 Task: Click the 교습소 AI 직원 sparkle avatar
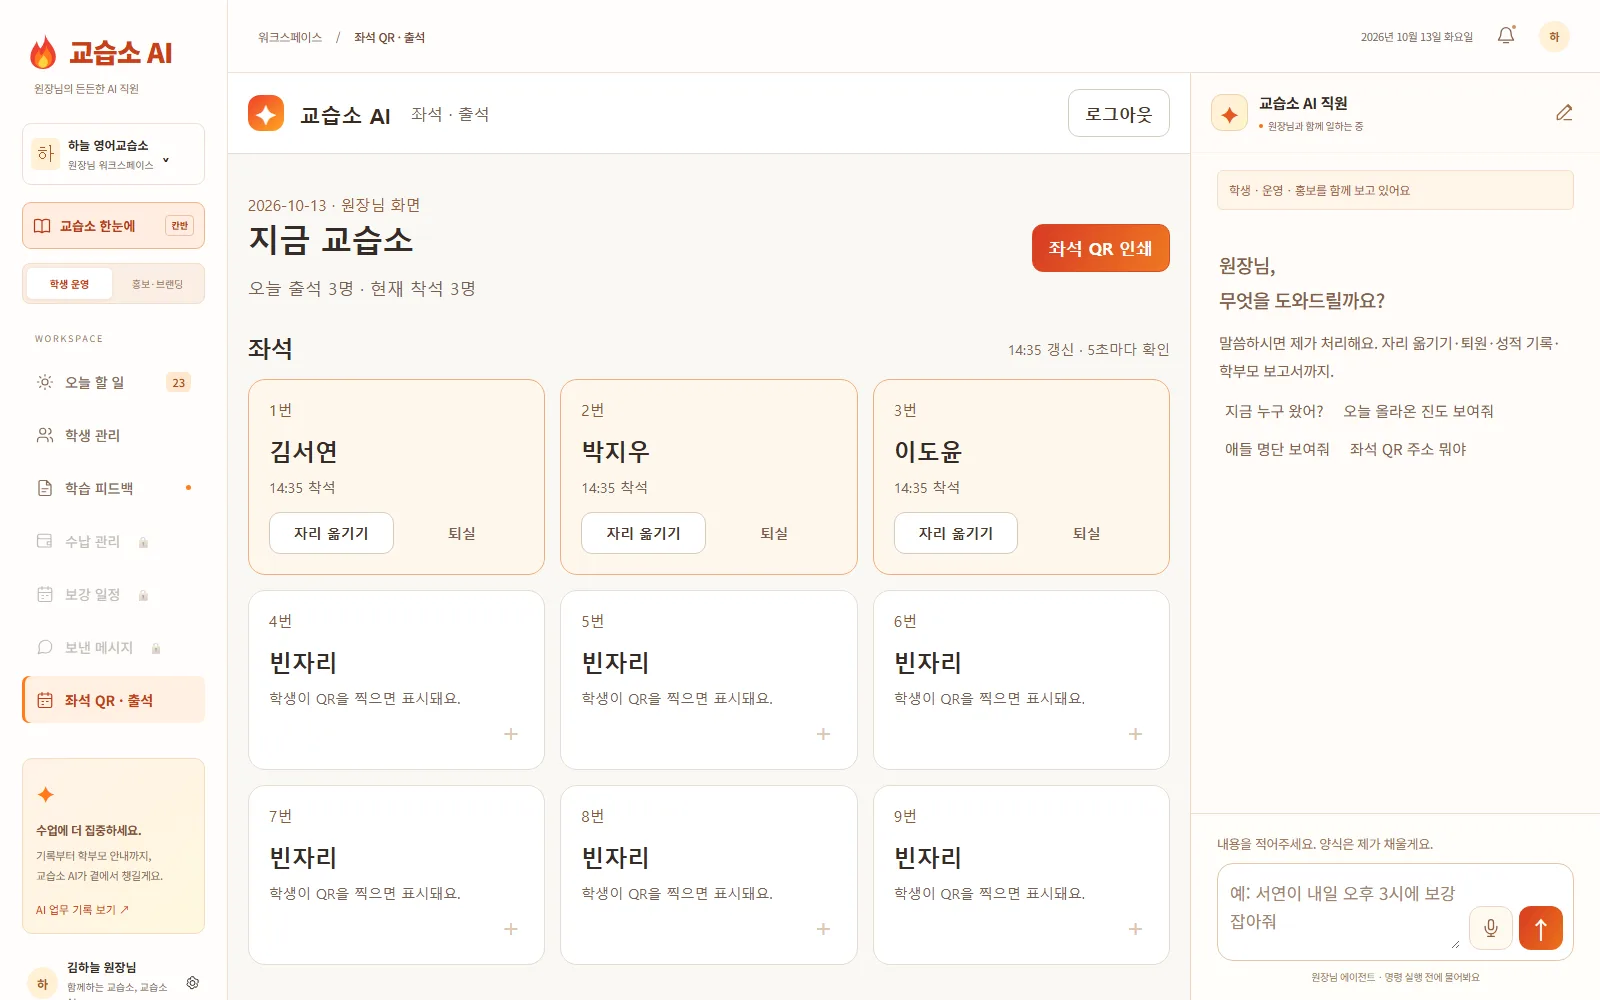click(1229, 114)
